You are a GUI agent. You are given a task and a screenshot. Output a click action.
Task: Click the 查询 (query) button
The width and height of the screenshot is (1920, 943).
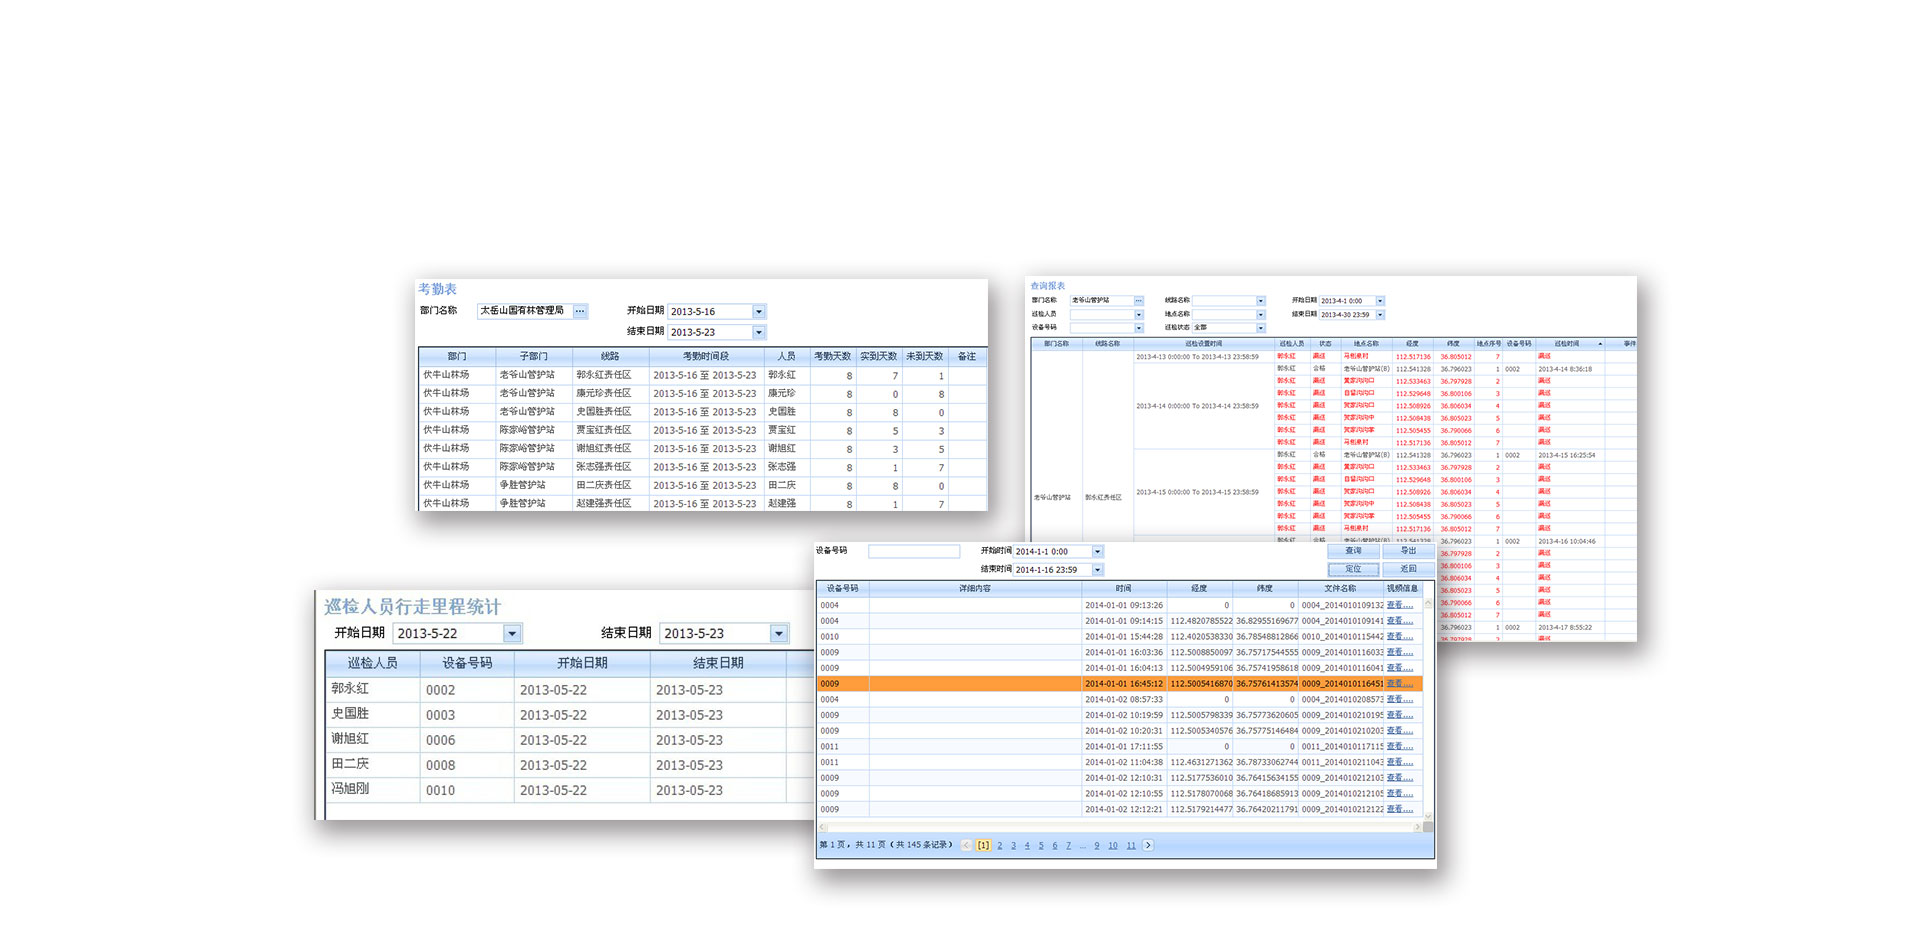1353,551
